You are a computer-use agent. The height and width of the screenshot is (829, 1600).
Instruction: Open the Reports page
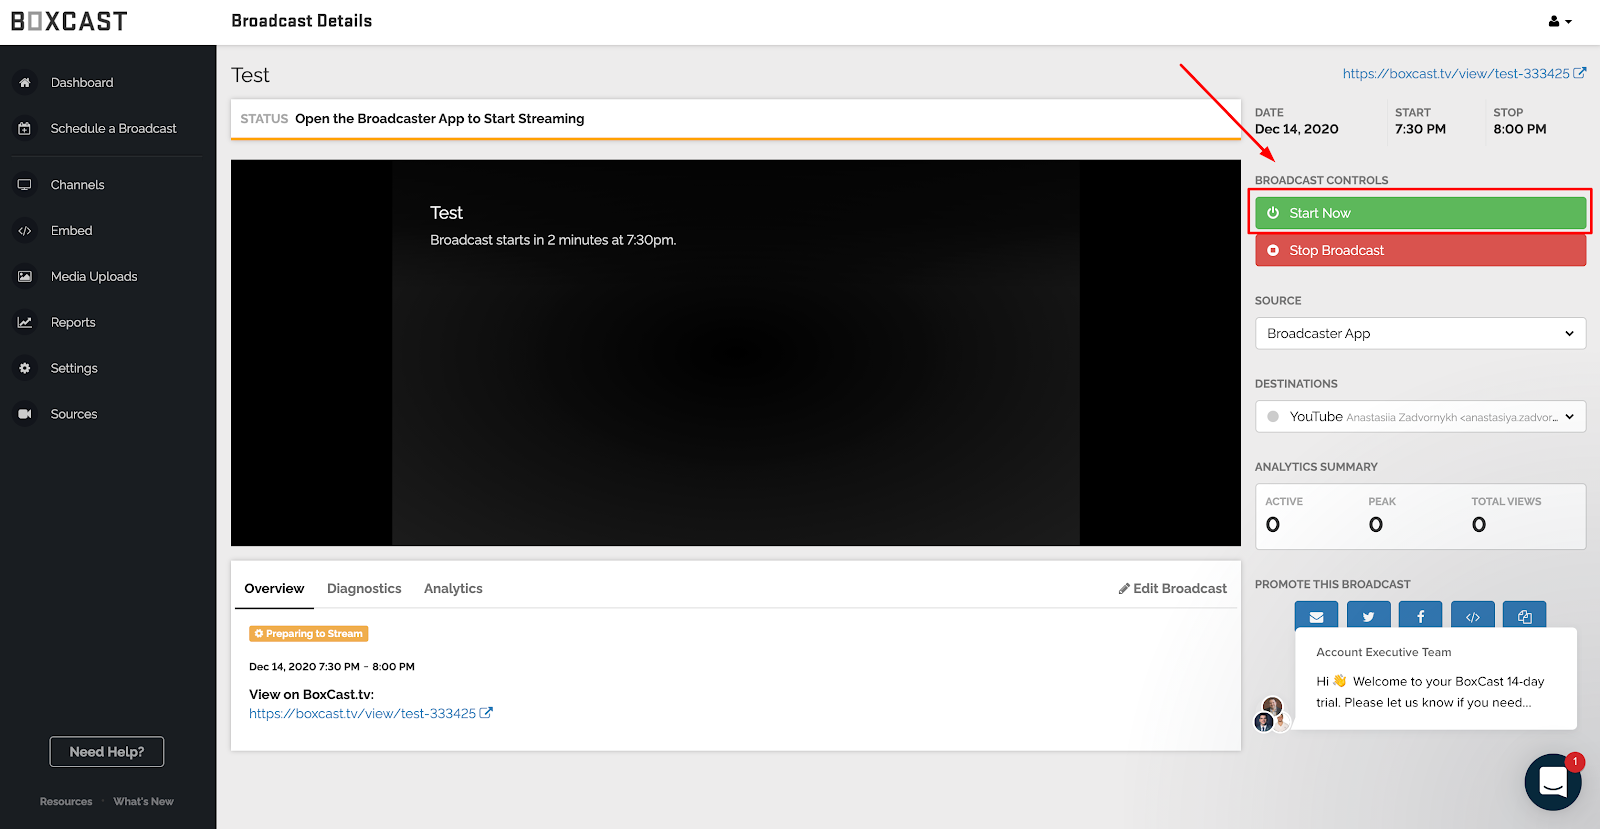[73, 323]
